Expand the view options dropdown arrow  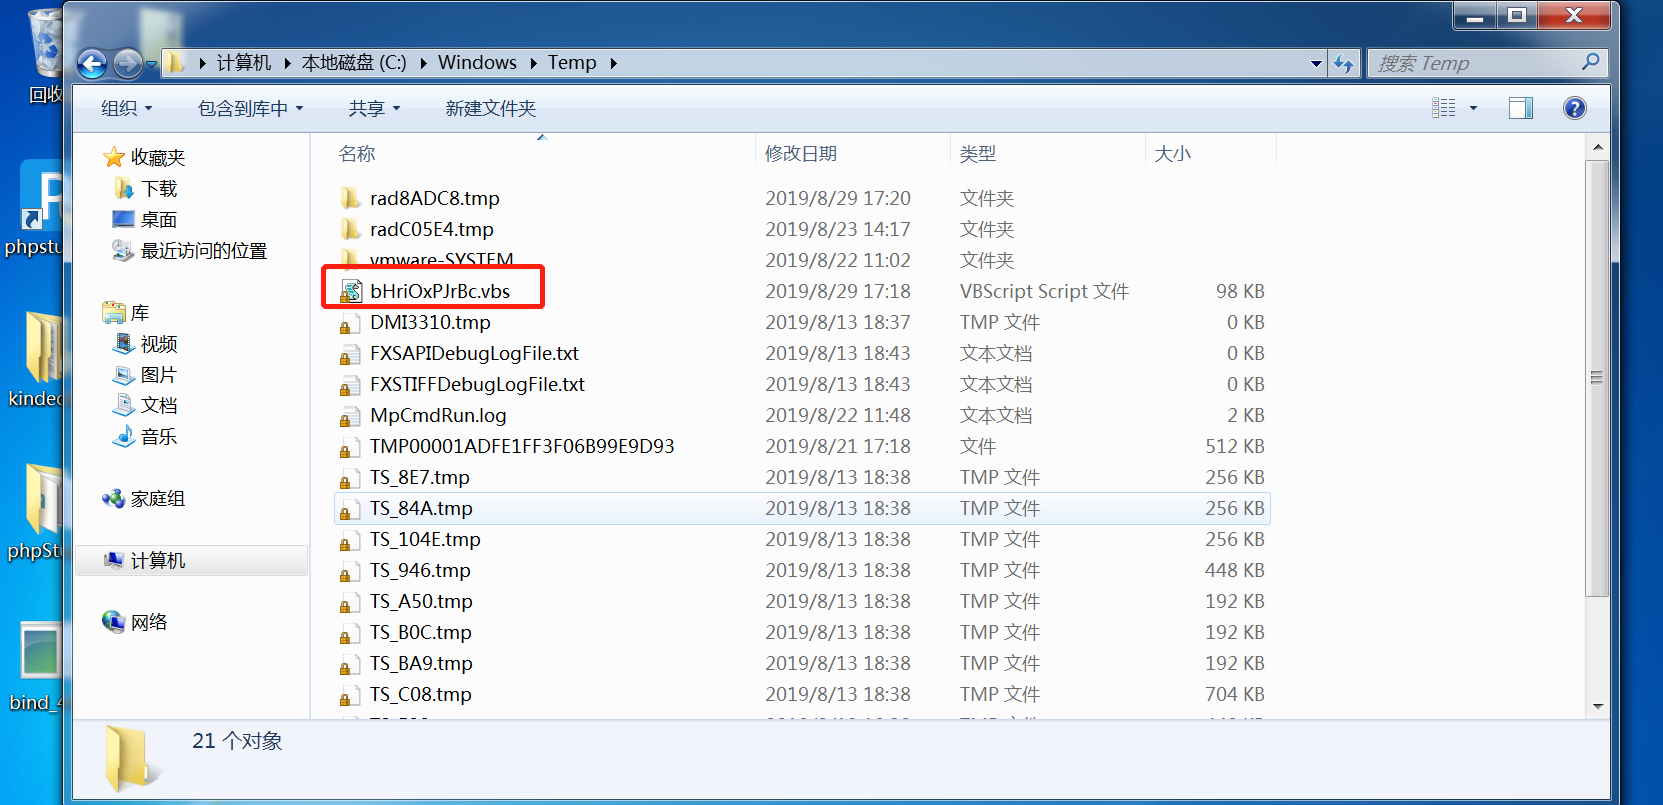point(1473,108)
